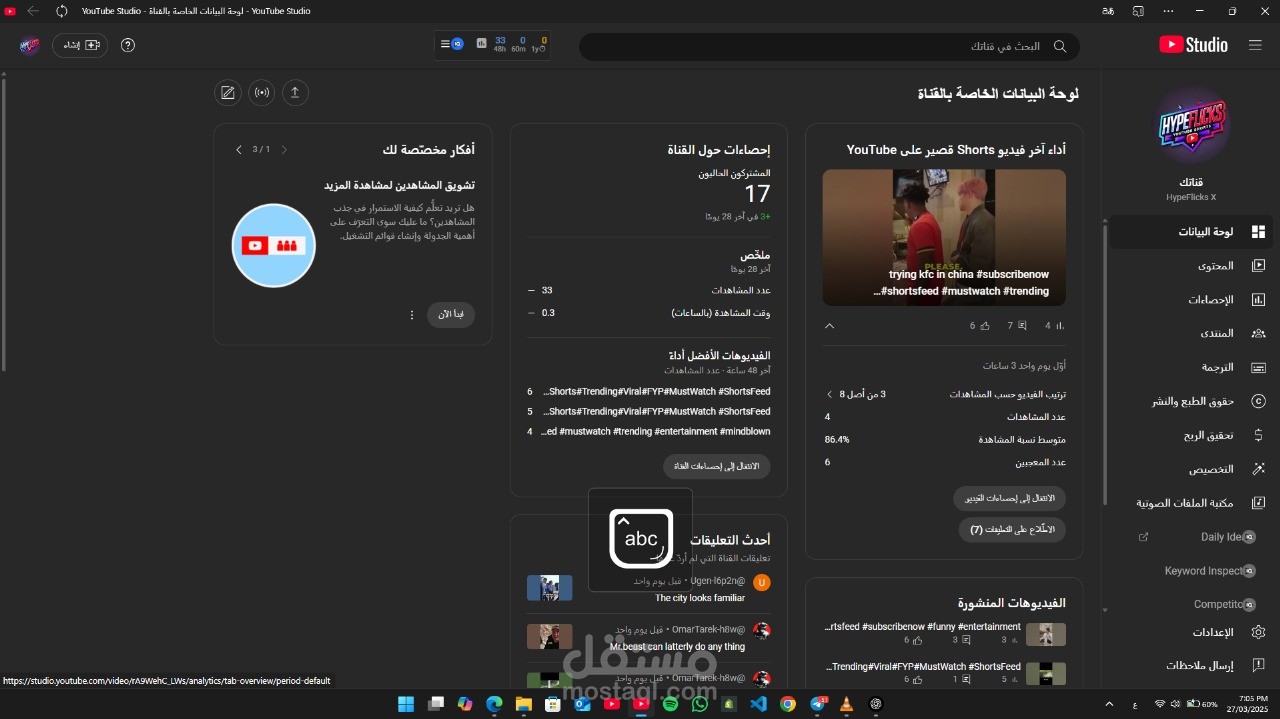1280x719 pixels.
Task: Open comment 'The city looks familiar'
Action: (x=700, y=598)
